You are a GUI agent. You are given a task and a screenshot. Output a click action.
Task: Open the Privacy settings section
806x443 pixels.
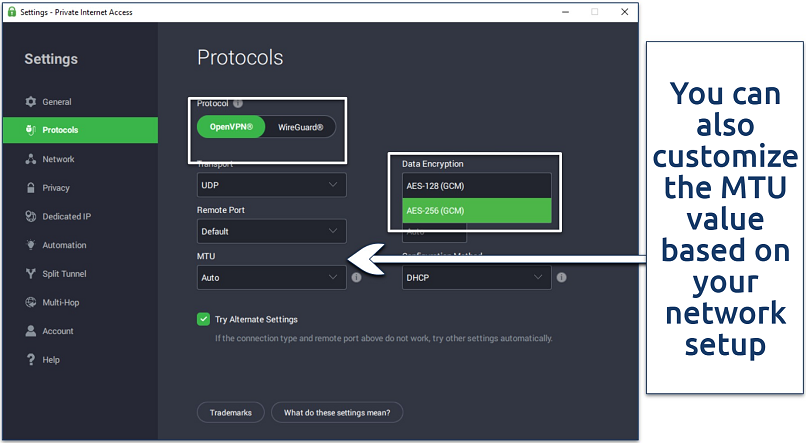tap(80, 188)
